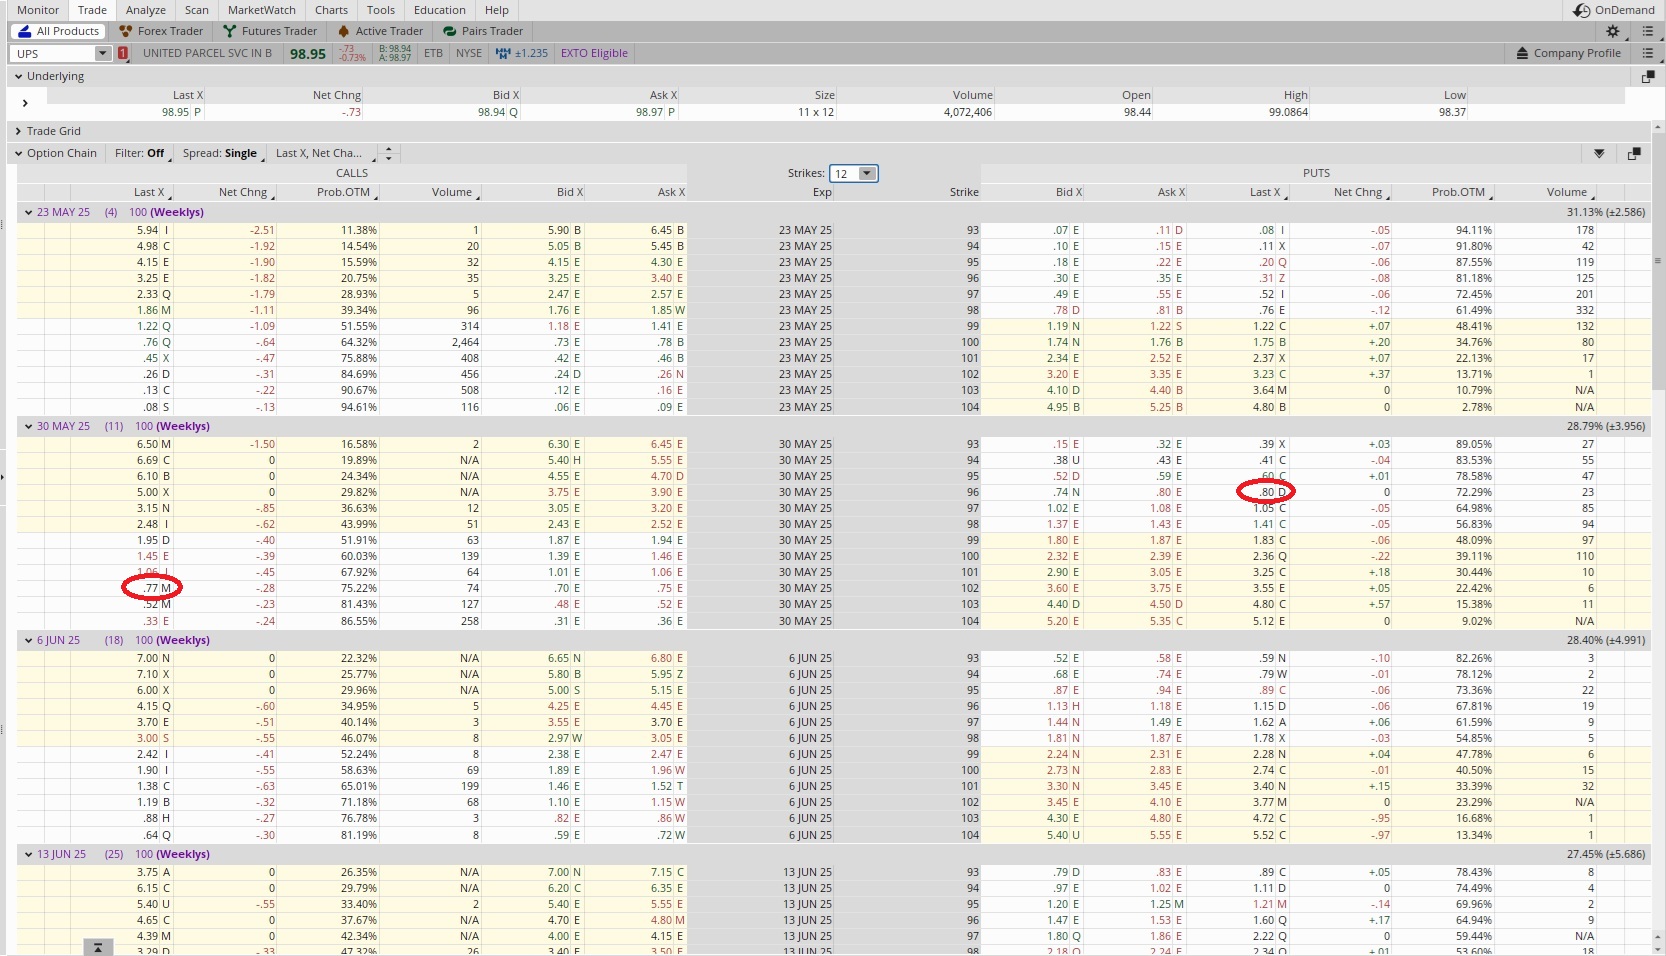Collapse the 30 MAY 25 expiration group
Image resolution: width=1666 pixels, height=956 pixels.
coord(28,426)
